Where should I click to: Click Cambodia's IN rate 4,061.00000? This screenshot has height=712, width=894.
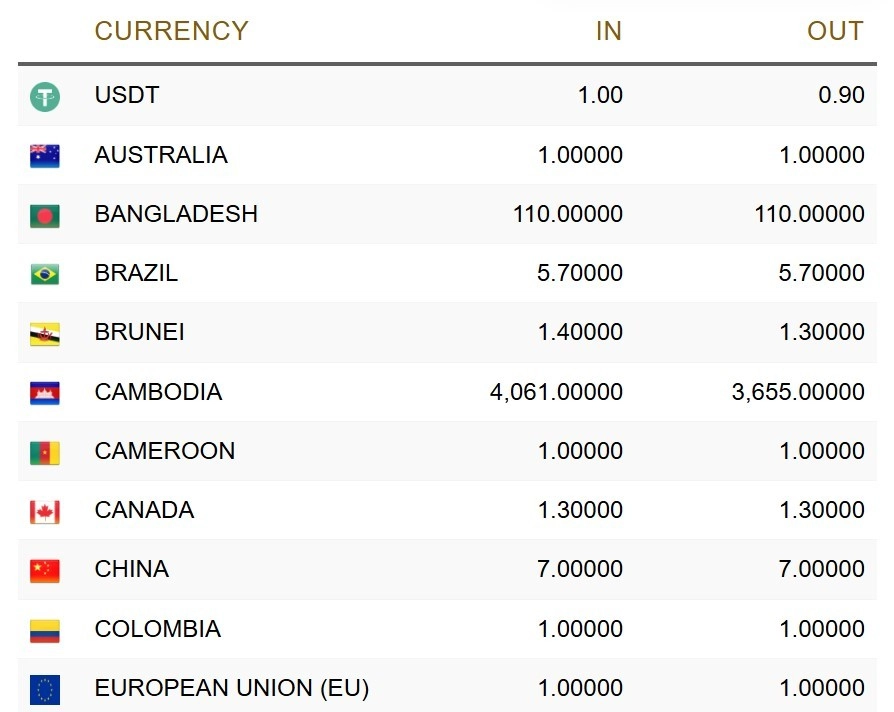556,392
